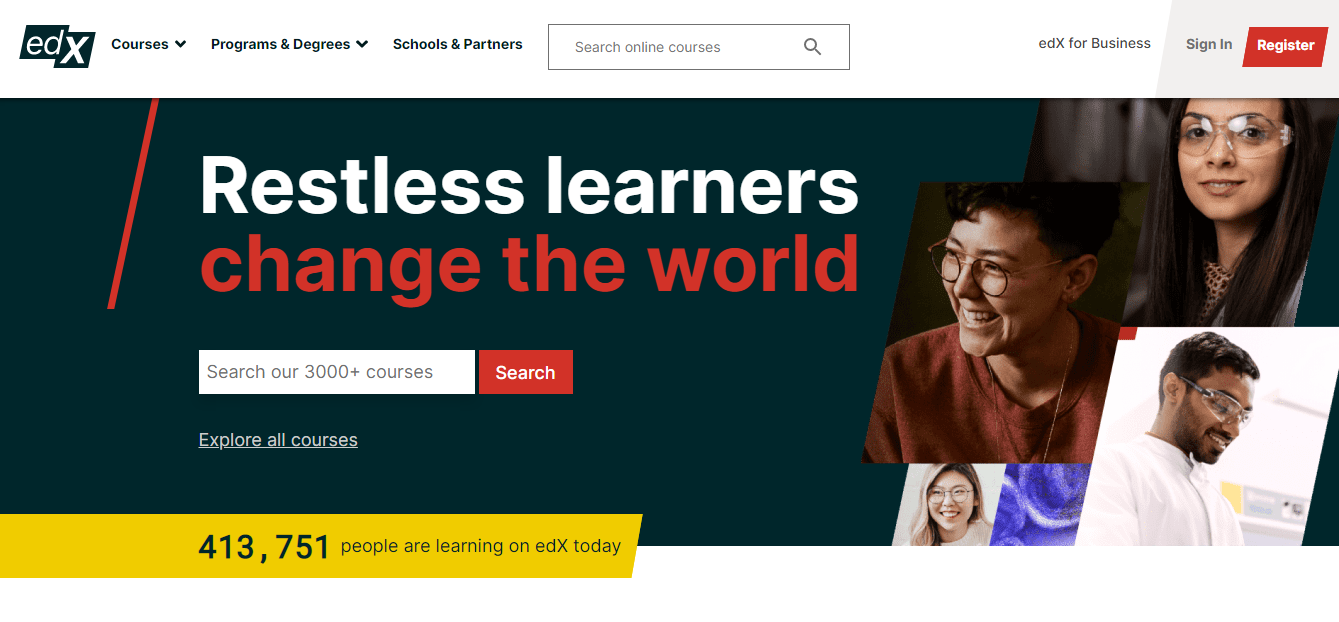Viewport: 1339px width, 622px height.
Task: Click the 'Search our 3000+ courses' input
Action: click(x=337, y=372)
